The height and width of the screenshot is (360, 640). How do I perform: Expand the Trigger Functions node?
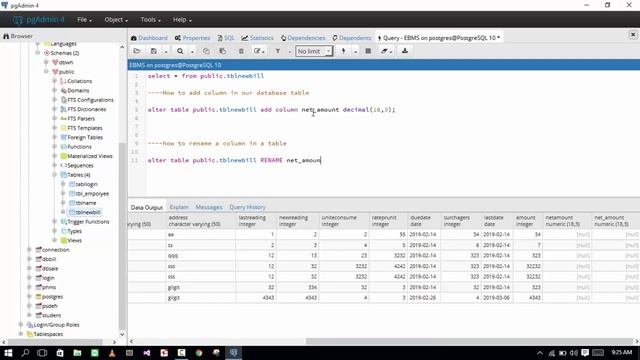[x=55, y=222]
